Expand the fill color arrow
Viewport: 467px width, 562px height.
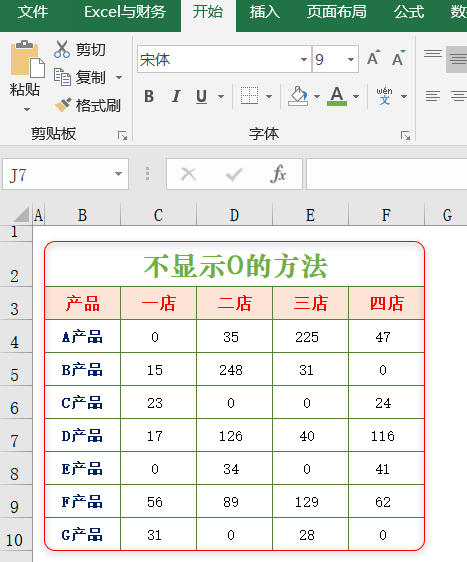pos(317,96)
